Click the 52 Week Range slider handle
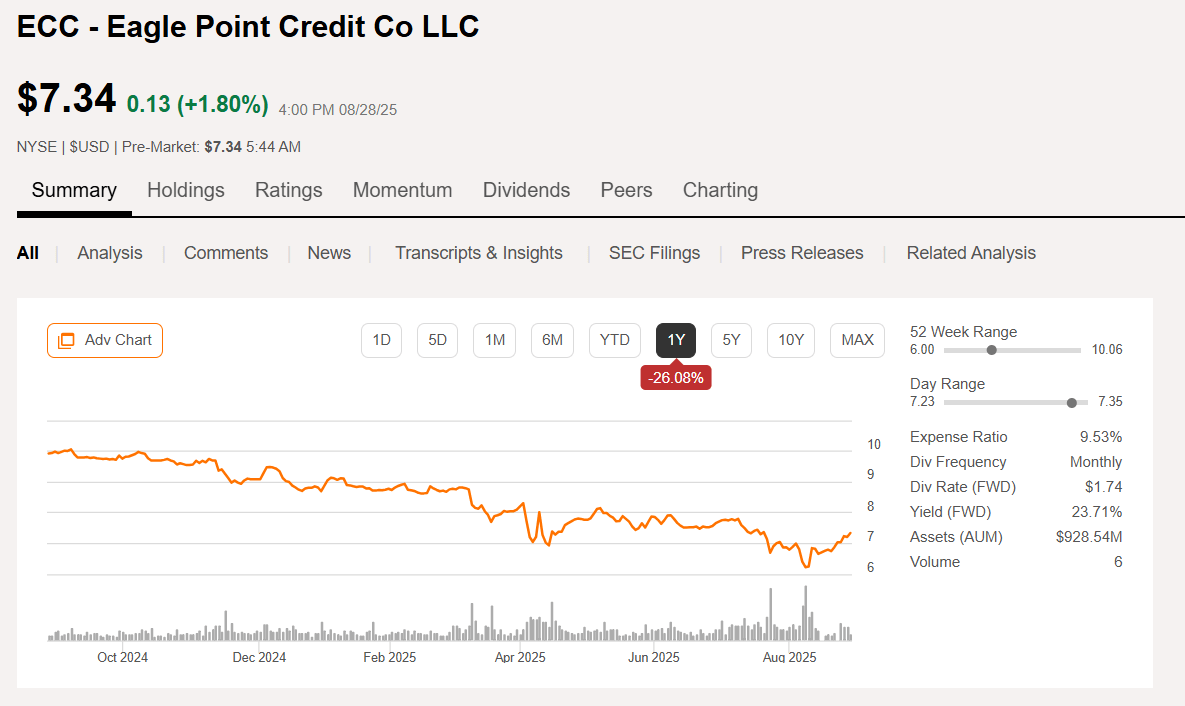This screenshot has height=706, width=1185. coord(991,350)
